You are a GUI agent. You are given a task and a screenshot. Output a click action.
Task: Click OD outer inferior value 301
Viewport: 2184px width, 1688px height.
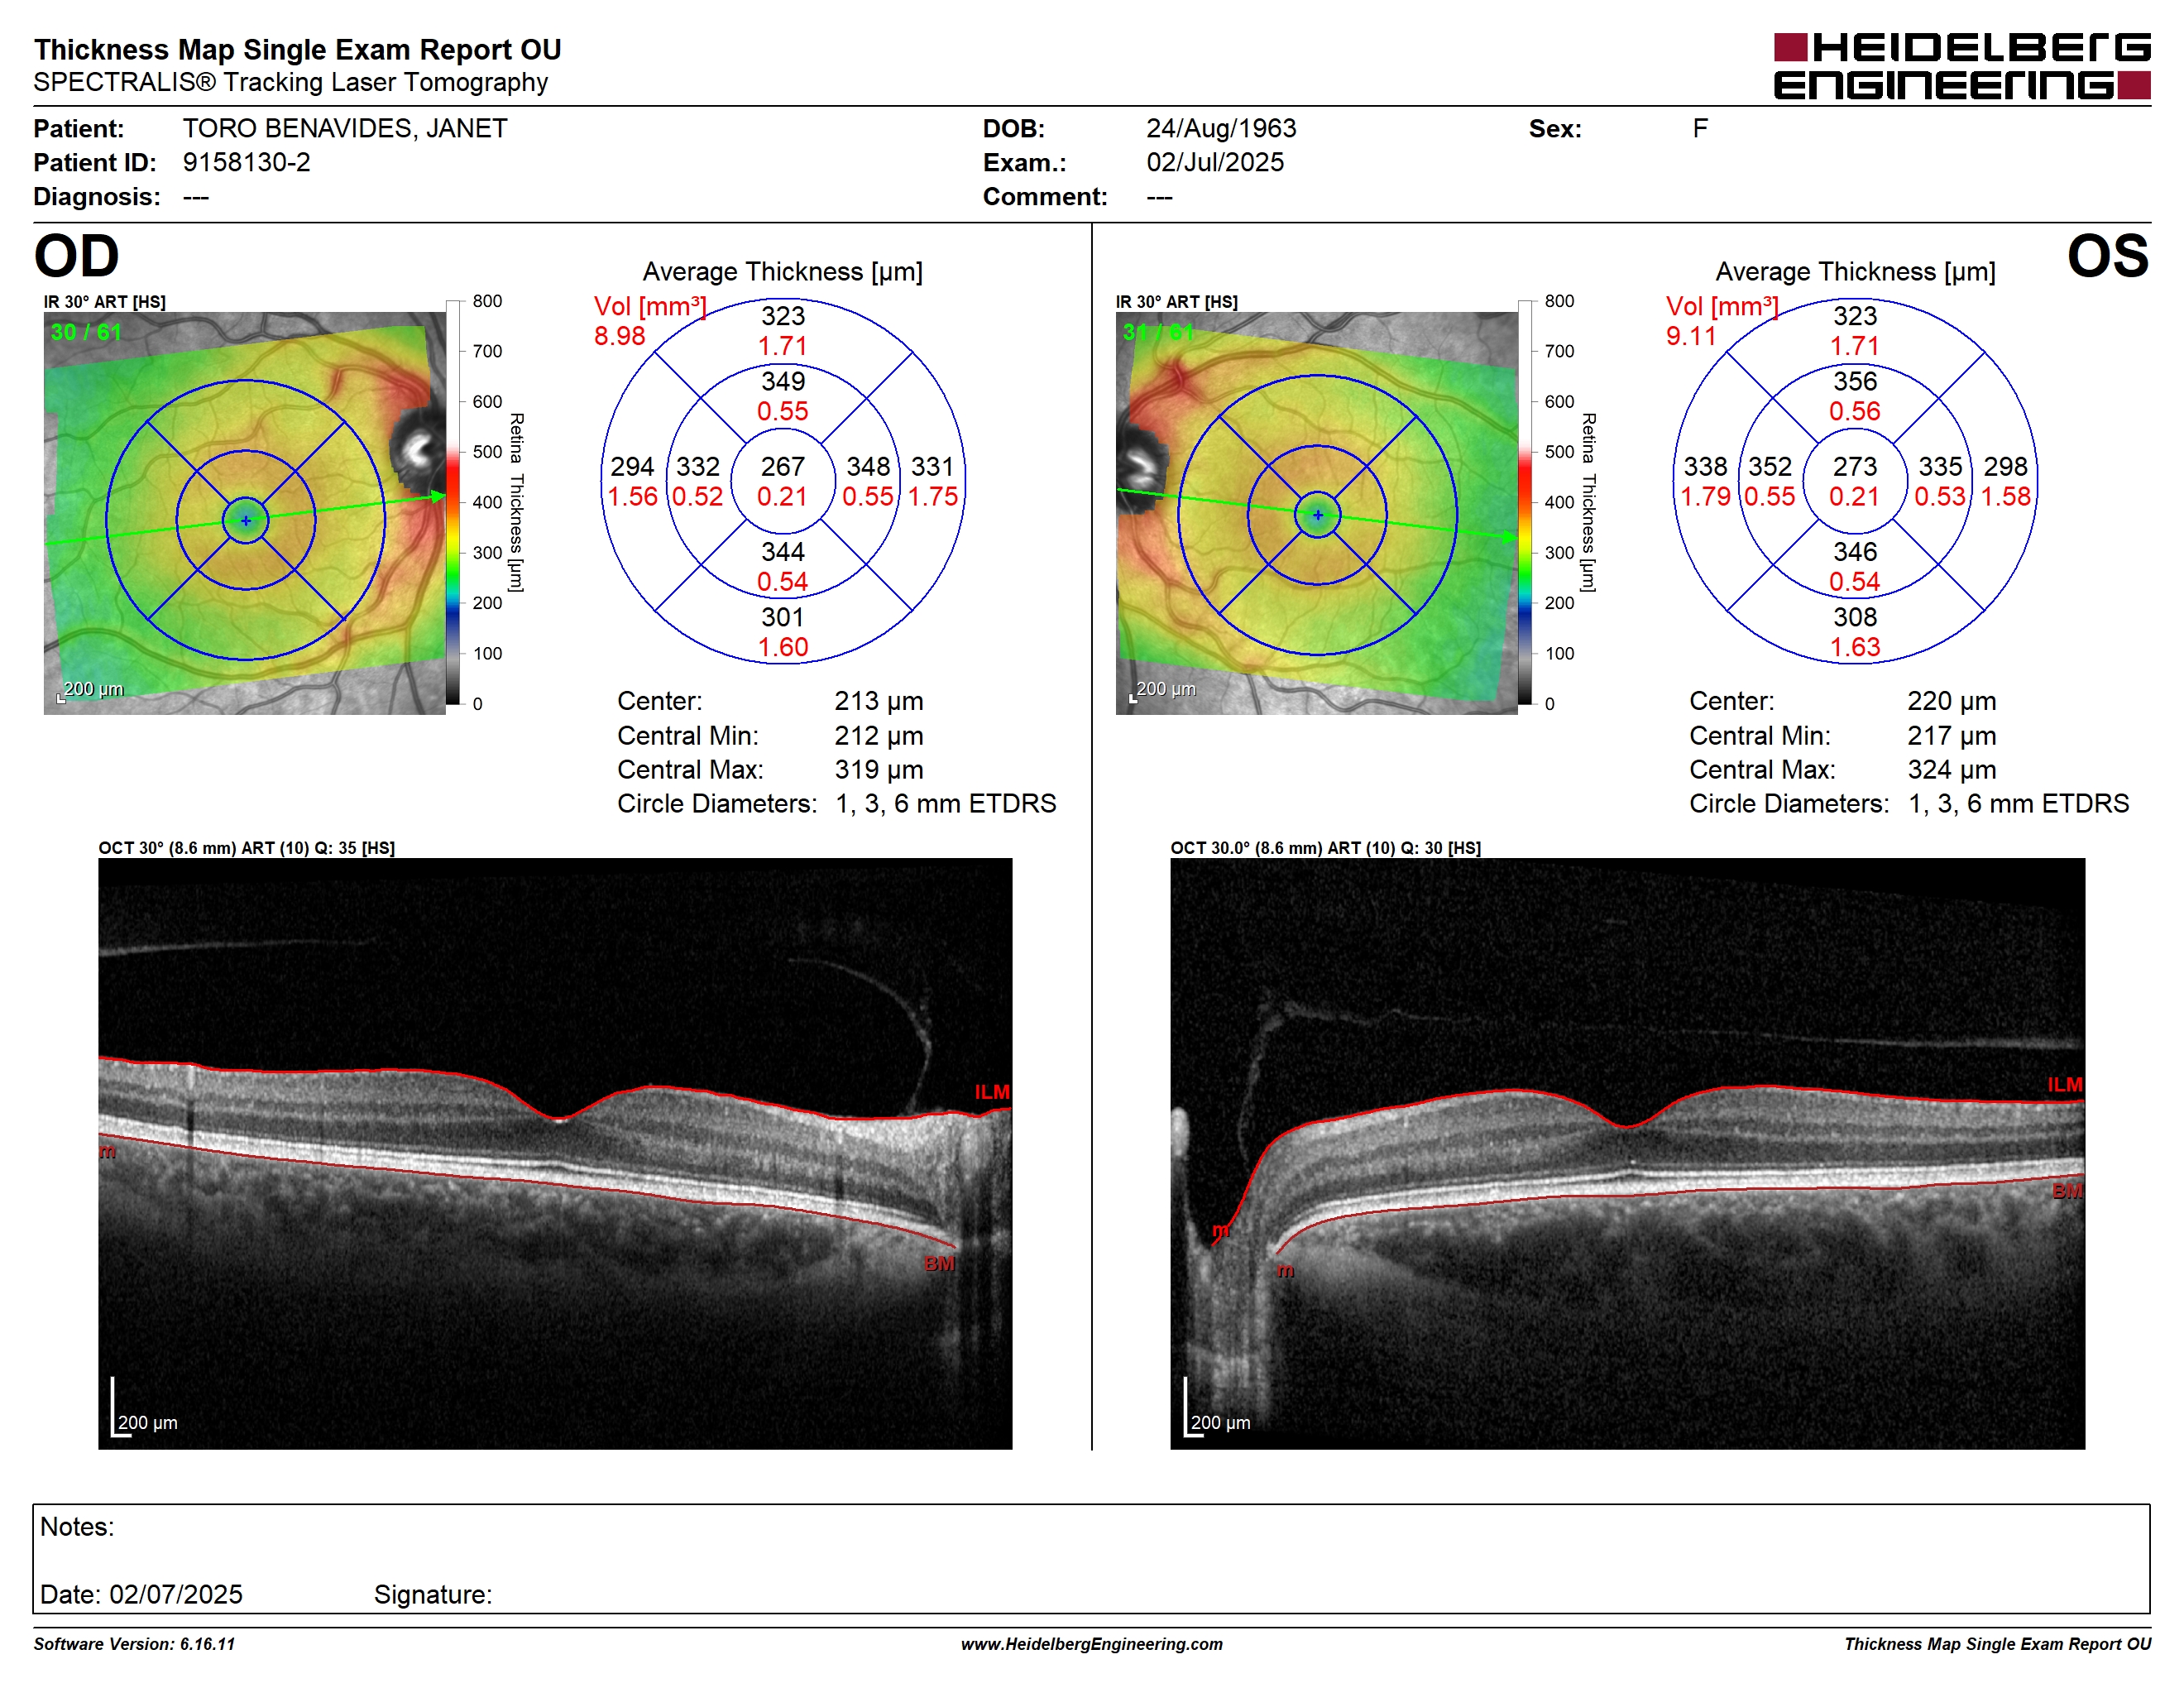click(782, 618)
